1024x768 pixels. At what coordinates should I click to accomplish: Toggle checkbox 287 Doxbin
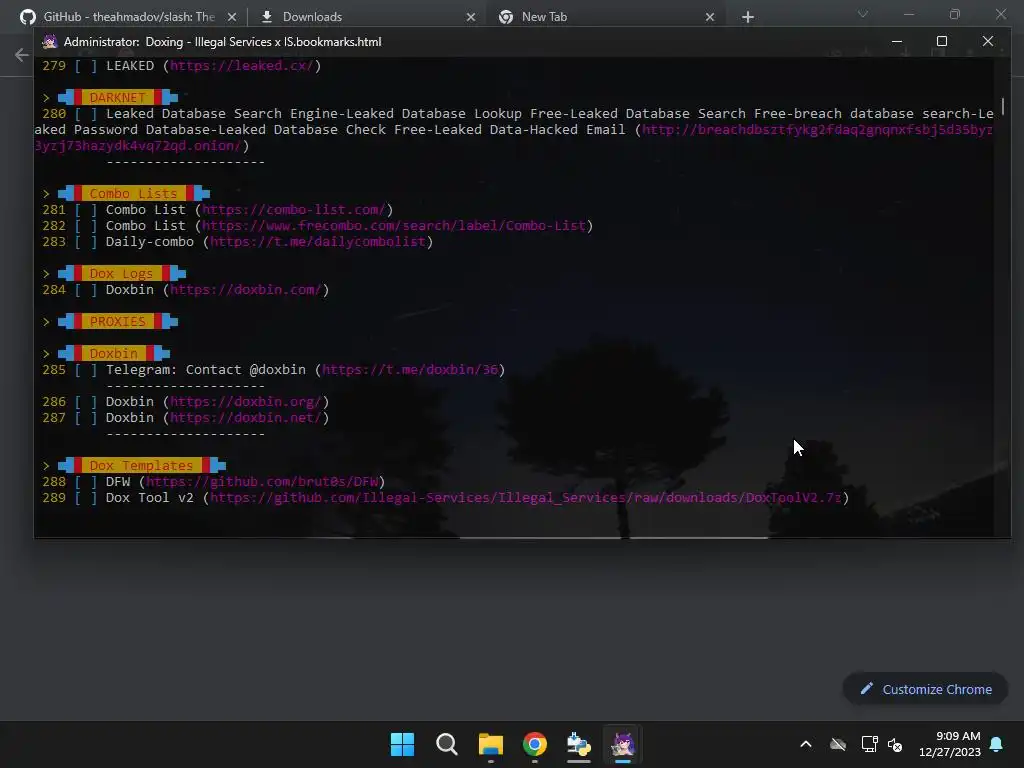click(x=86, y=417)
